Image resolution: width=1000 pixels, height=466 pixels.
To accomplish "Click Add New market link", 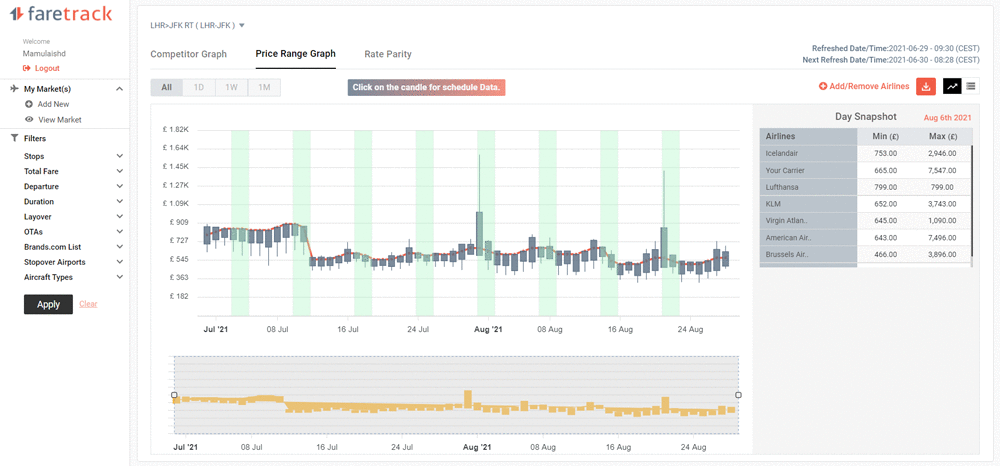I will coord(54,104).
